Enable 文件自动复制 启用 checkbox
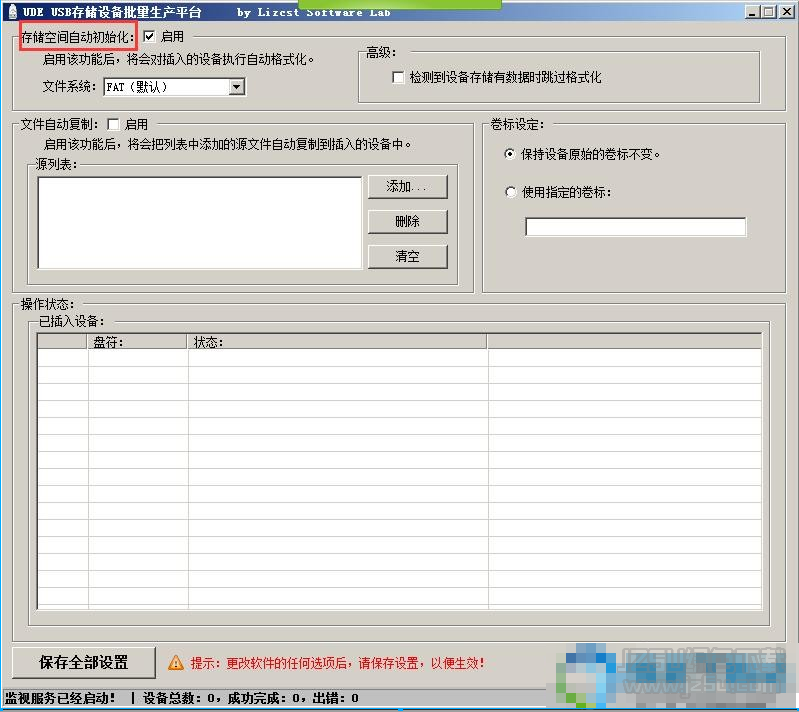The image size is (799, 712). (113, 124)
